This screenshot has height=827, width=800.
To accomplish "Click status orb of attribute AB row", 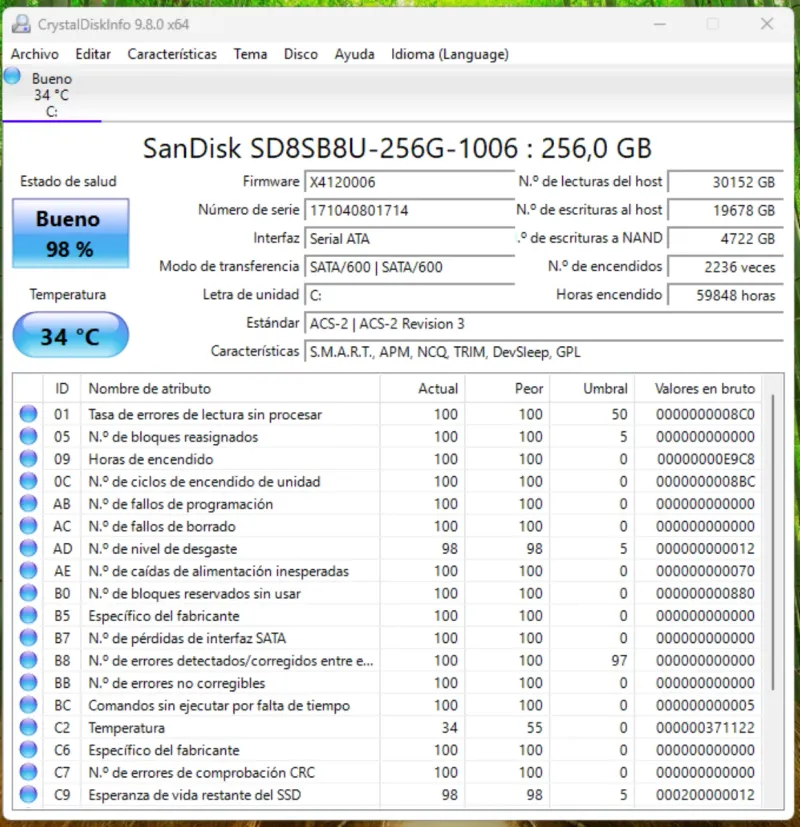I will tap(28, 504).
